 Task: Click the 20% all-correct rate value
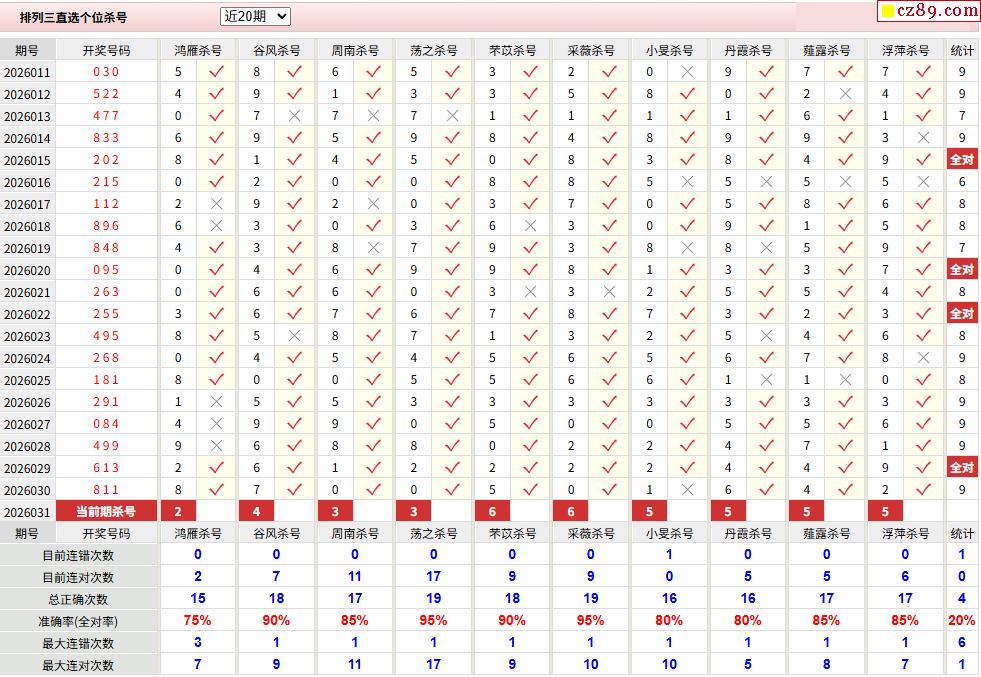(x=962, y=620)
